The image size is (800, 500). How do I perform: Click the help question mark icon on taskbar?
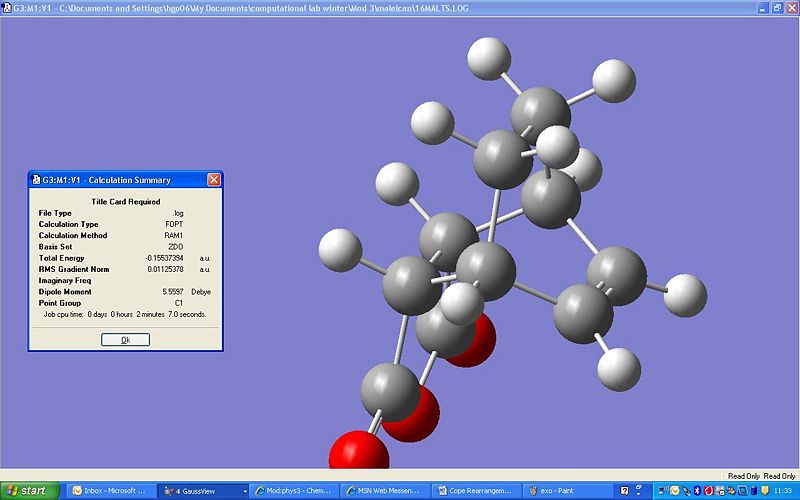pos(625,491)
